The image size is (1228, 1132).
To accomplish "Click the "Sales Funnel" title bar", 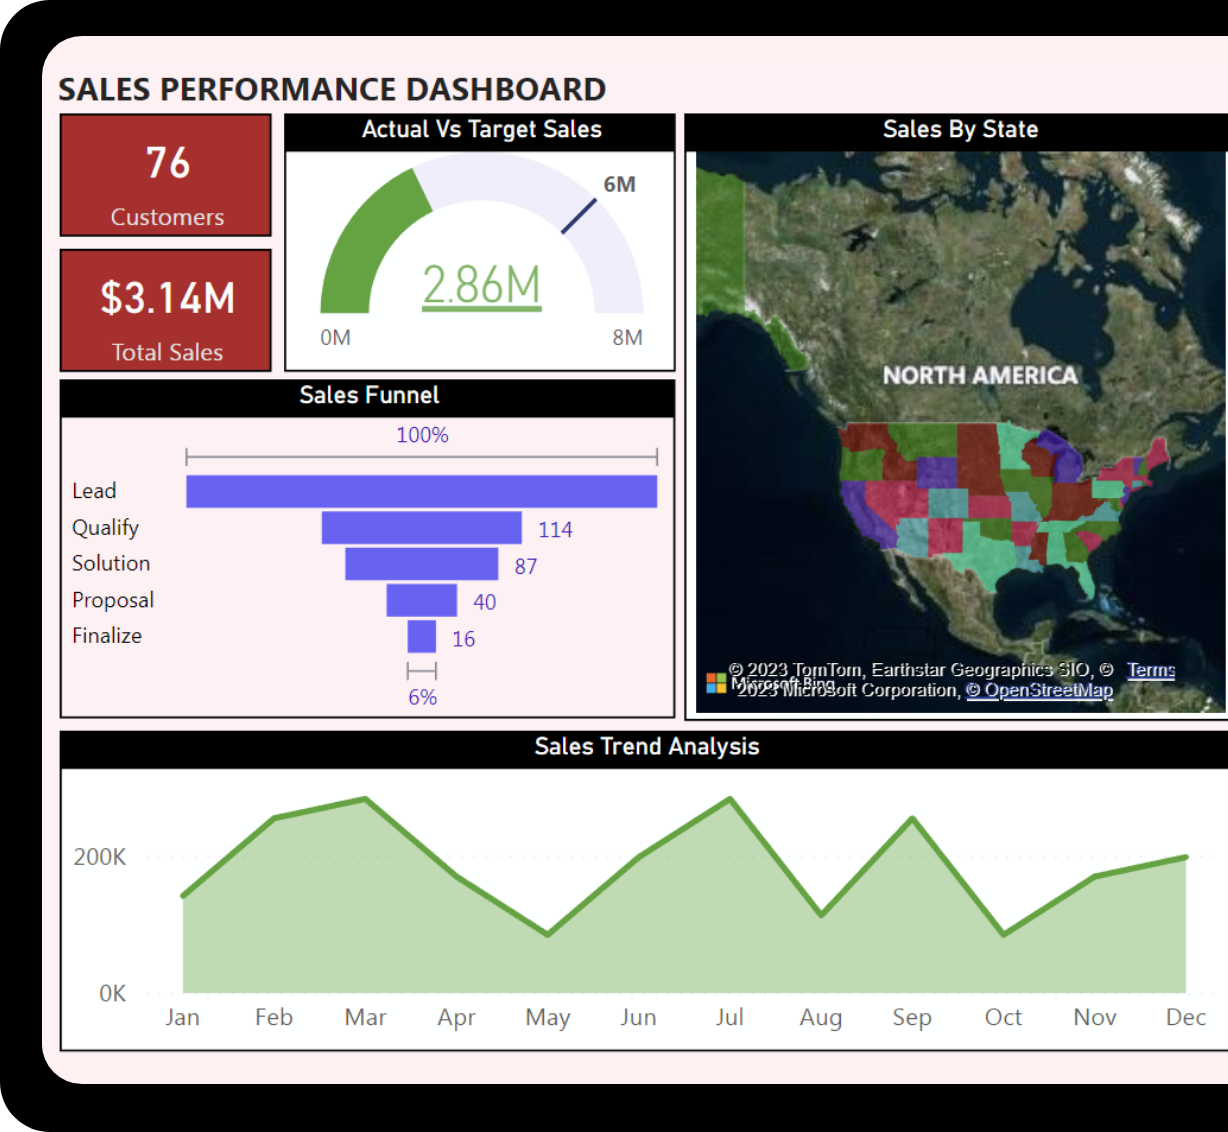I will pyautogui.click(x=368, y=396).
